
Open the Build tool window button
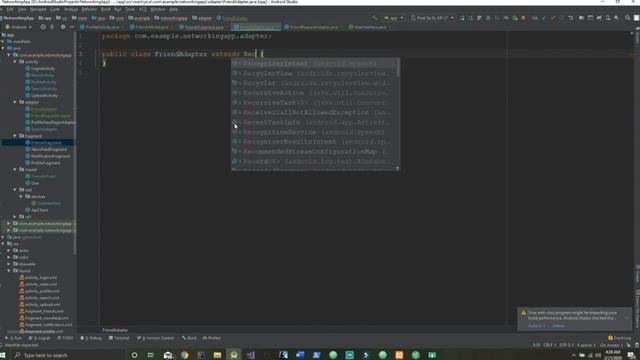point(189,338)
